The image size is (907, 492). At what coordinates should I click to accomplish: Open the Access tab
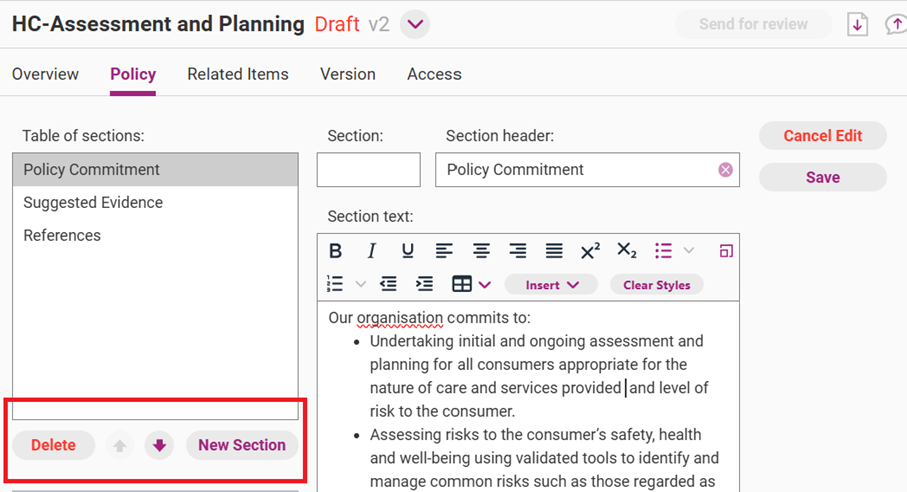pos(434,74)
